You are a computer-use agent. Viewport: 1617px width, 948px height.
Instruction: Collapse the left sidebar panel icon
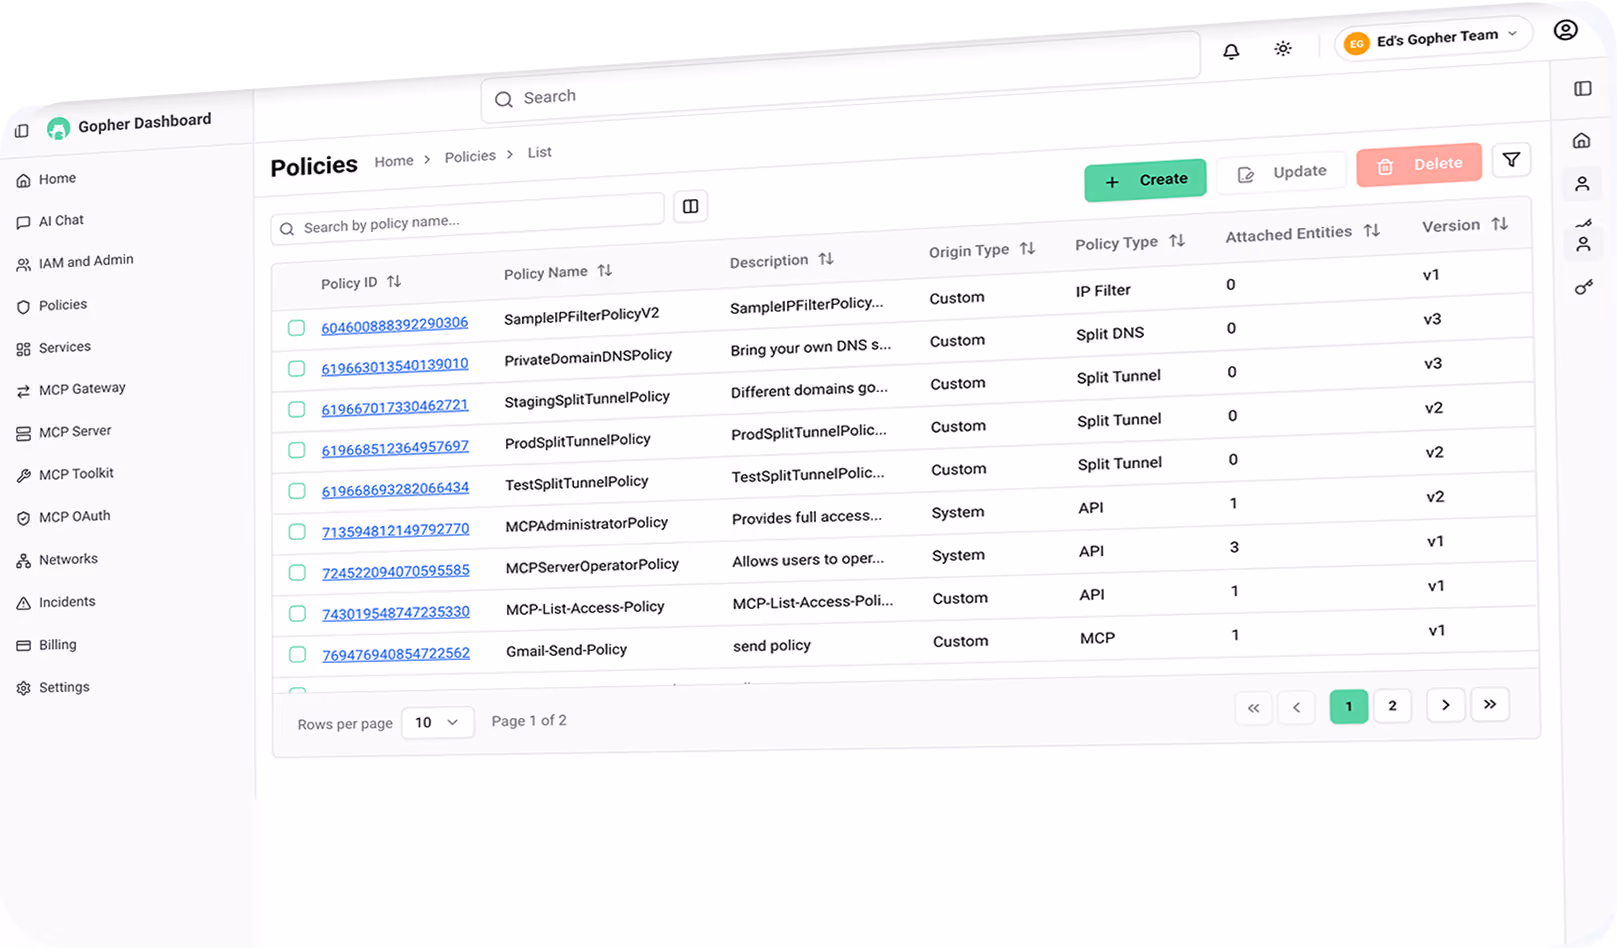[x=22, y=131]
